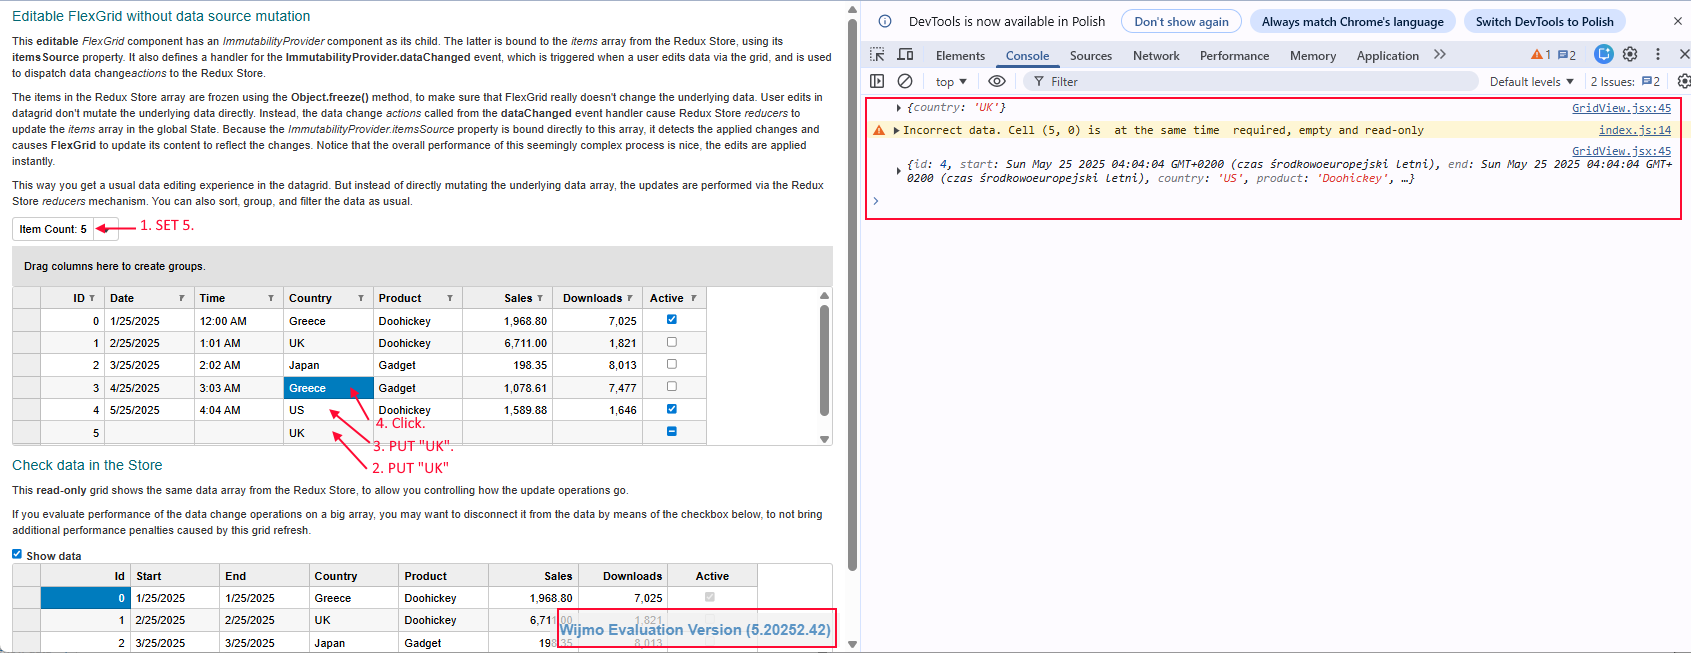Toggle the device toolbar icon
The width and height of the screenshot is (1691, 653).
pos(905,55)
